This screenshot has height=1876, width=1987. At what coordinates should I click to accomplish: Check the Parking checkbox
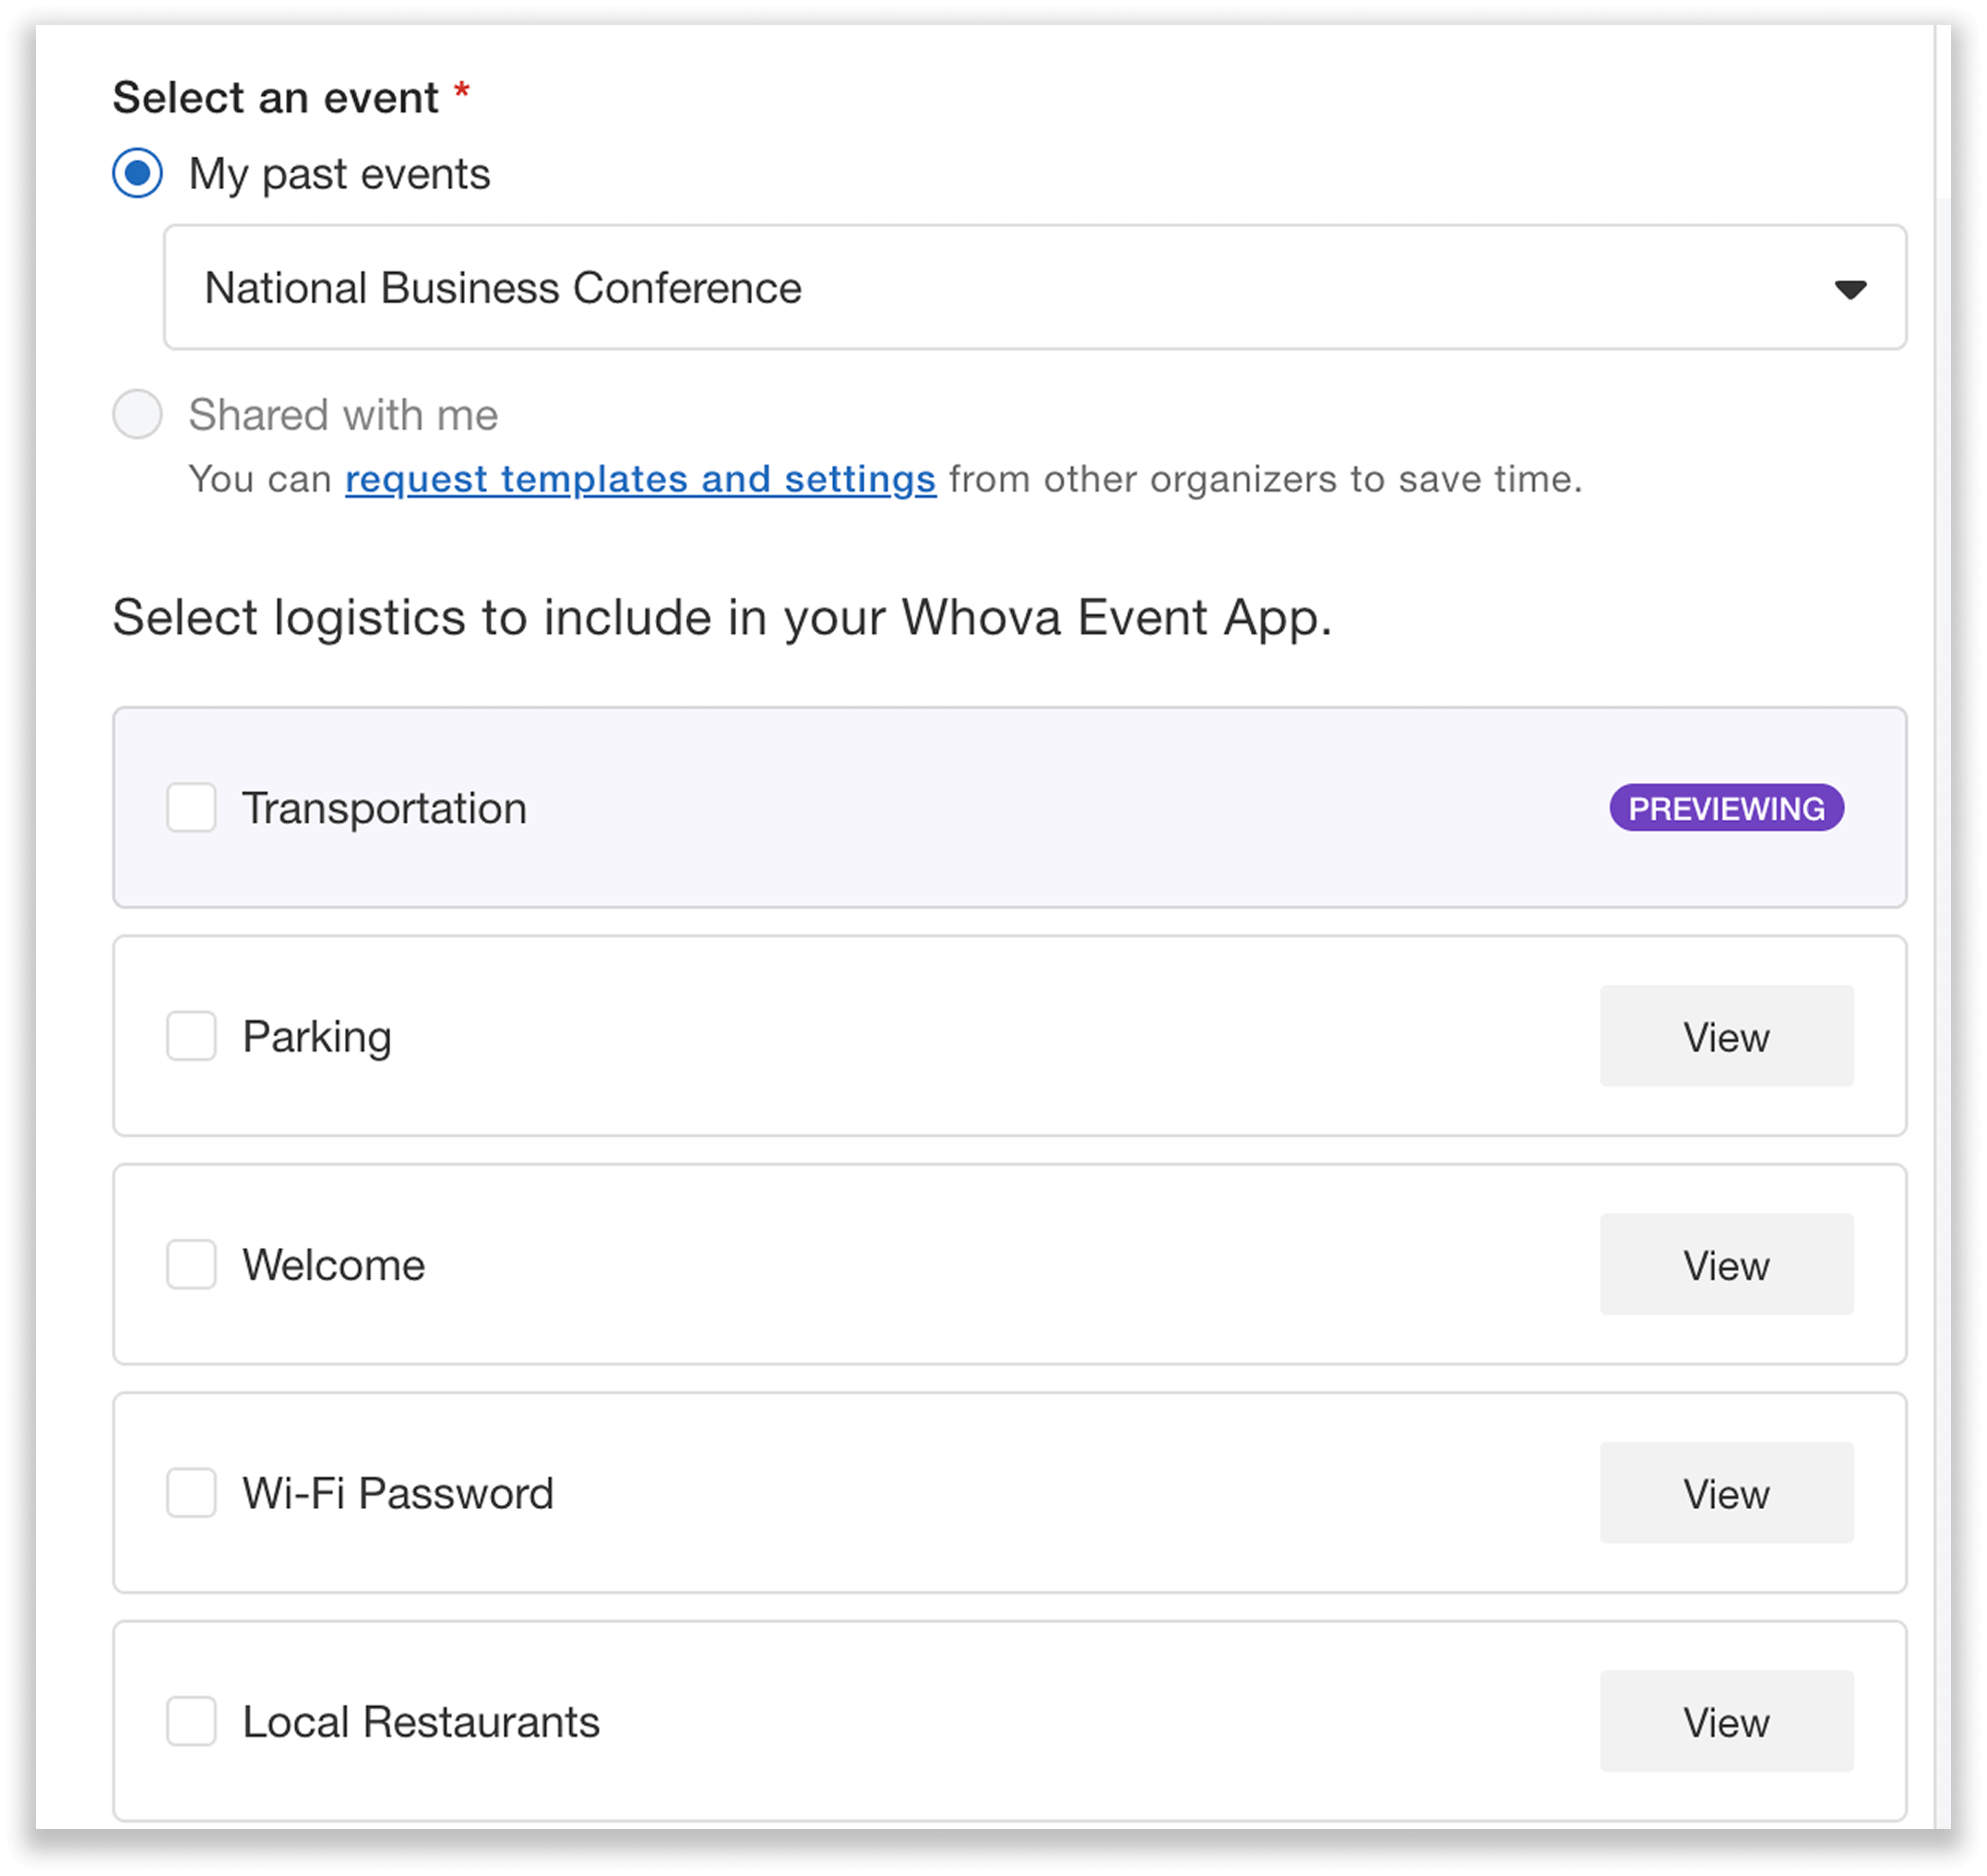click(x=191, y=1036)
